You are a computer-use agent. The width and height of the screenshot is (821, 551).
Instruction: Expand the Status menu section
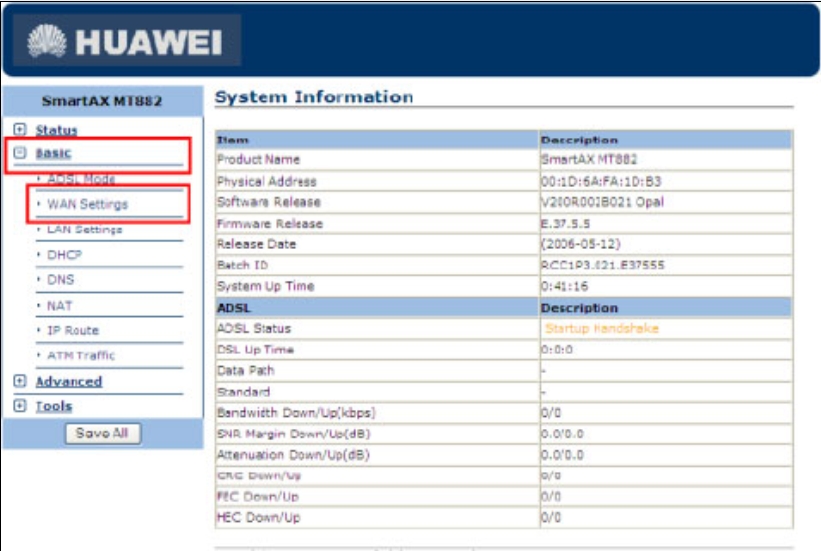click(20, 129)
